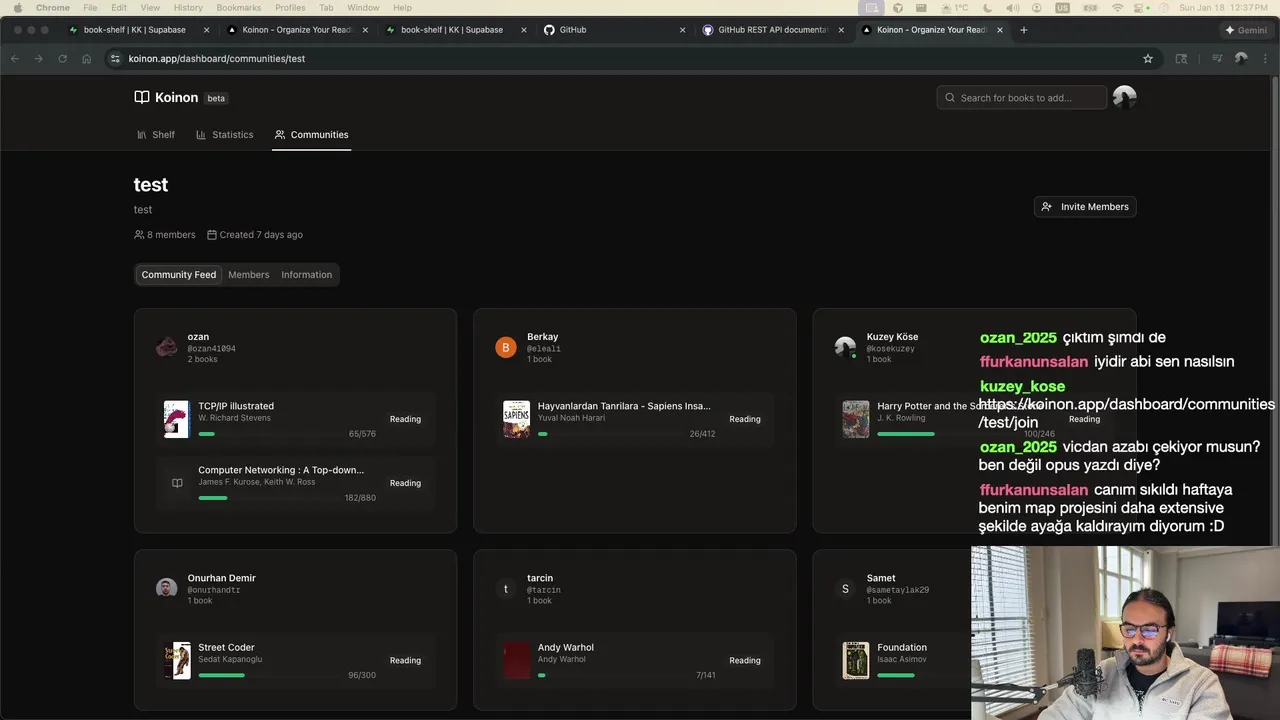This screenshot has height=720, width=1280.
Task: Reload the page with the refresh icon
Action: pyautogui.click(x=62, y=59)
